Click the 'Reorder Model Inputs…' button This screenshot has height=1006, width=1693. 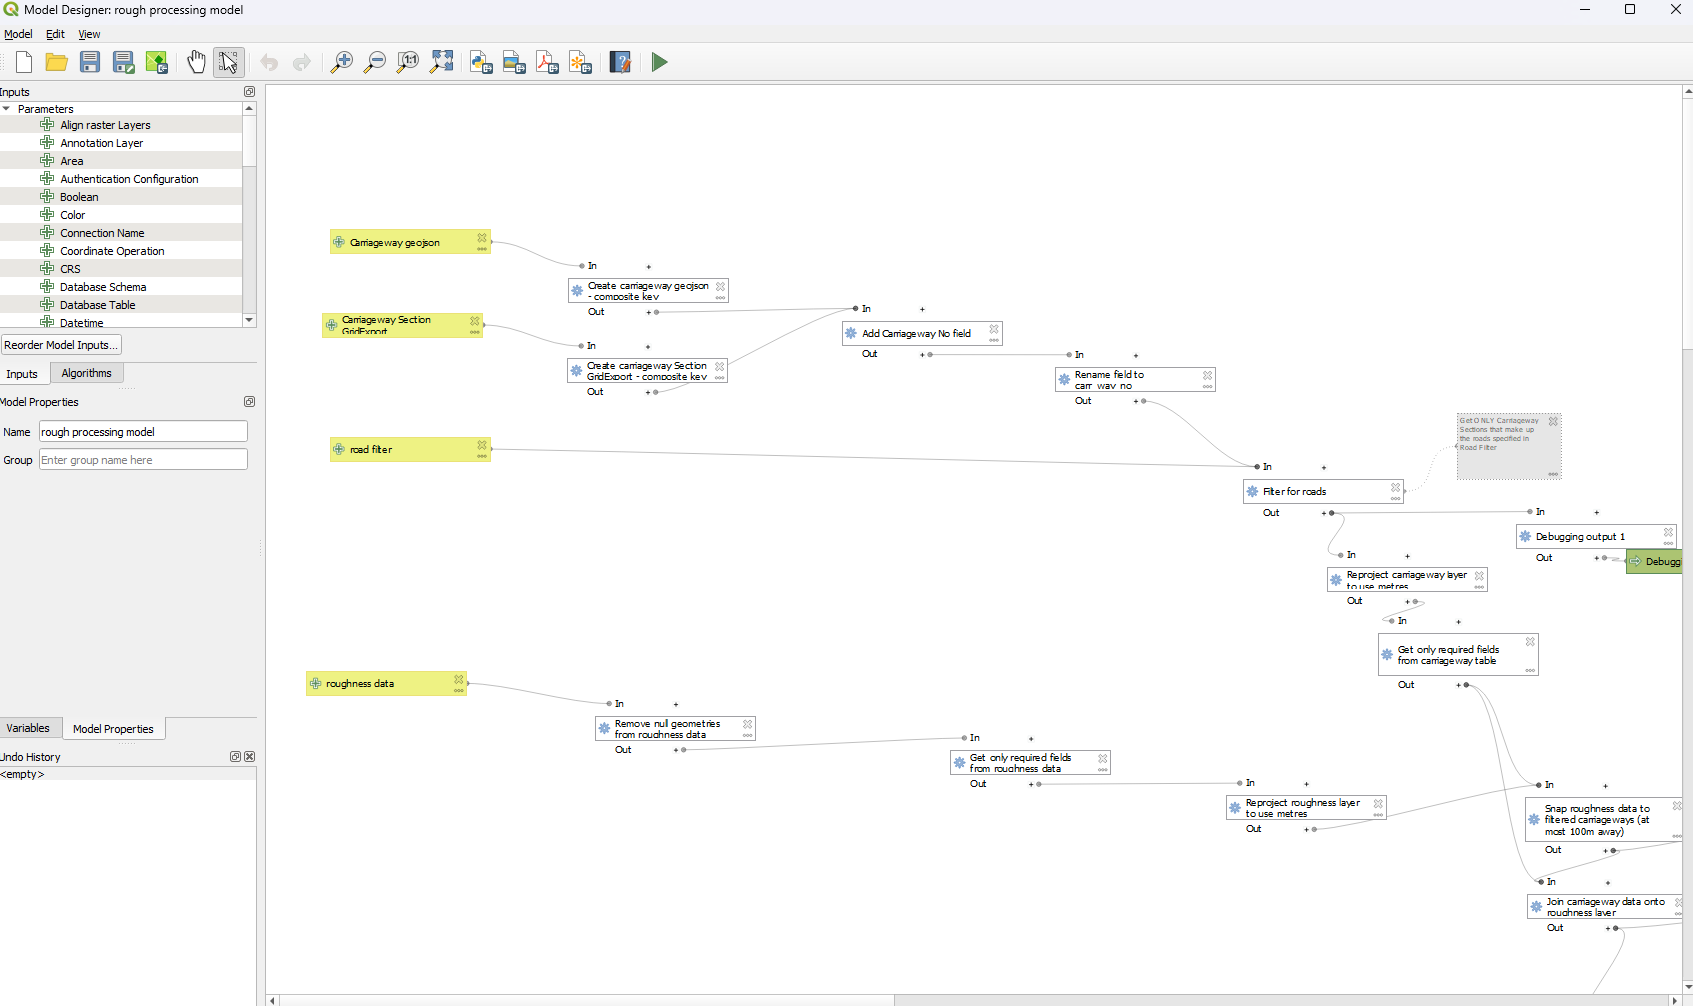pos(61,345)
